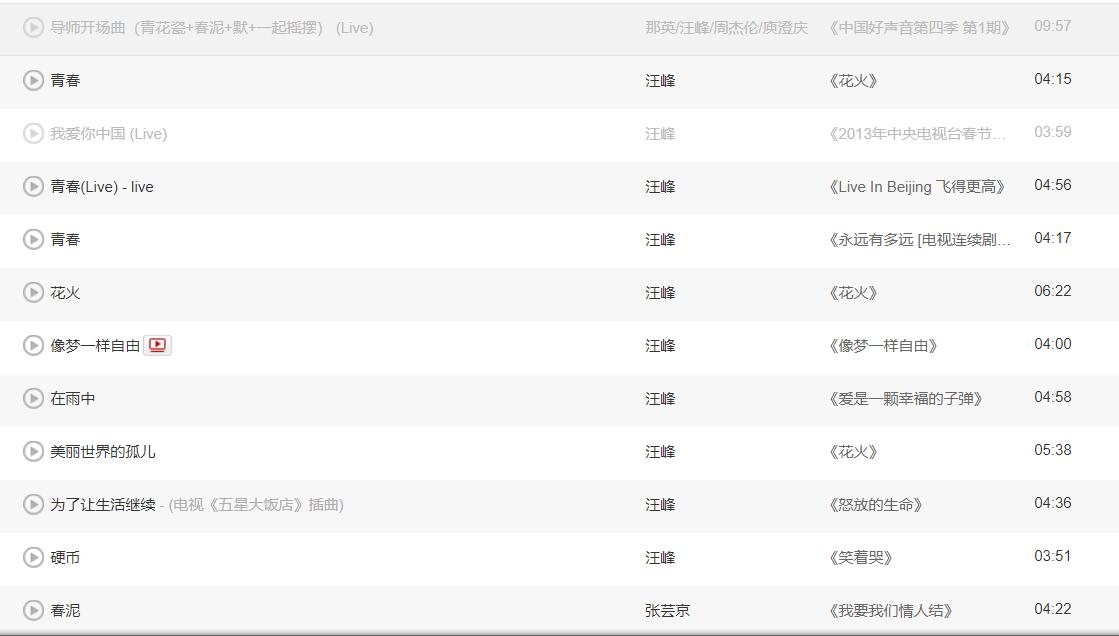The width and height of the screenshot is (1119, 636).
Task: Open artist 汪峰 in 花火 song row
Action: point(660,293)
